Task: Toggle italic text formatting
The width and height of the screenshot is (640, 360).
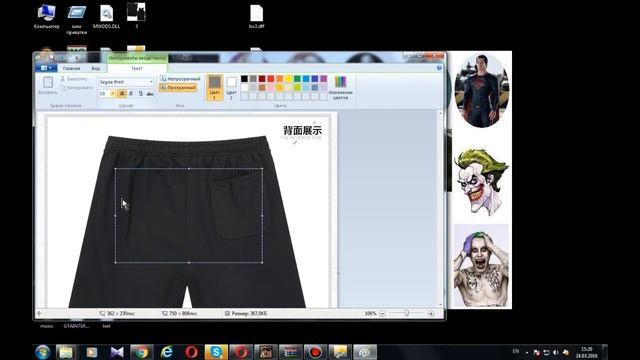Action: 131,93
